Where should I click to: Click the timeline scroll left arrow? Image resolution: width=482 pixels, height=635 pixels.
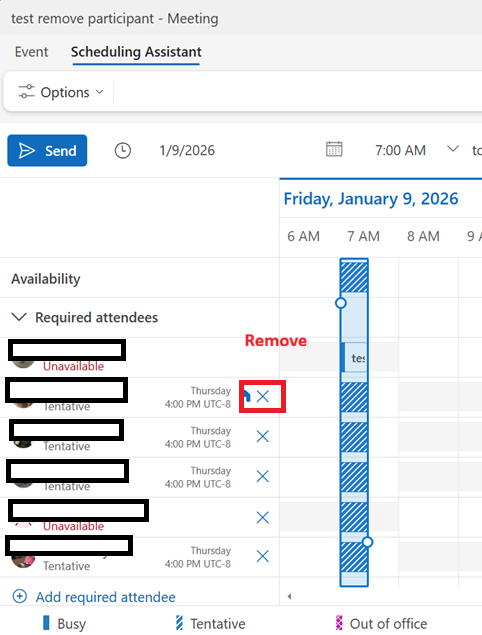click(289, 596)
